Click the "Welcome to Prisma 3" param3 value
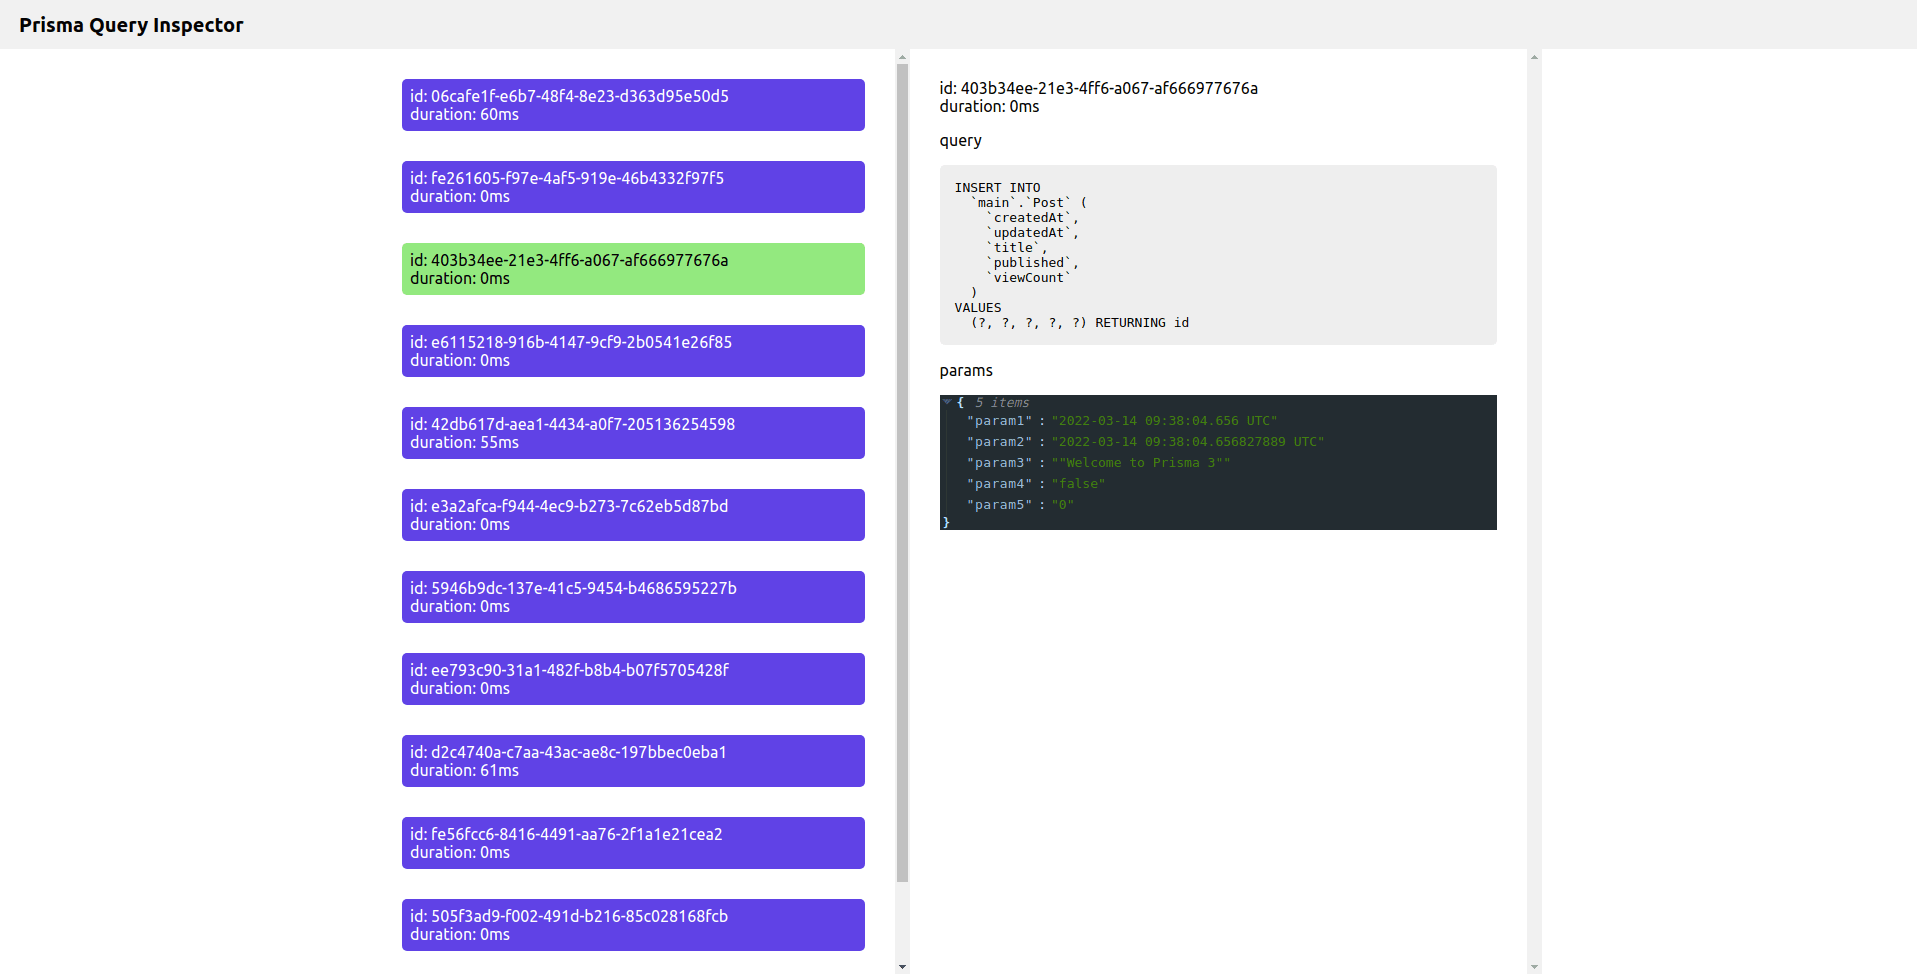 pos(1140,463)
